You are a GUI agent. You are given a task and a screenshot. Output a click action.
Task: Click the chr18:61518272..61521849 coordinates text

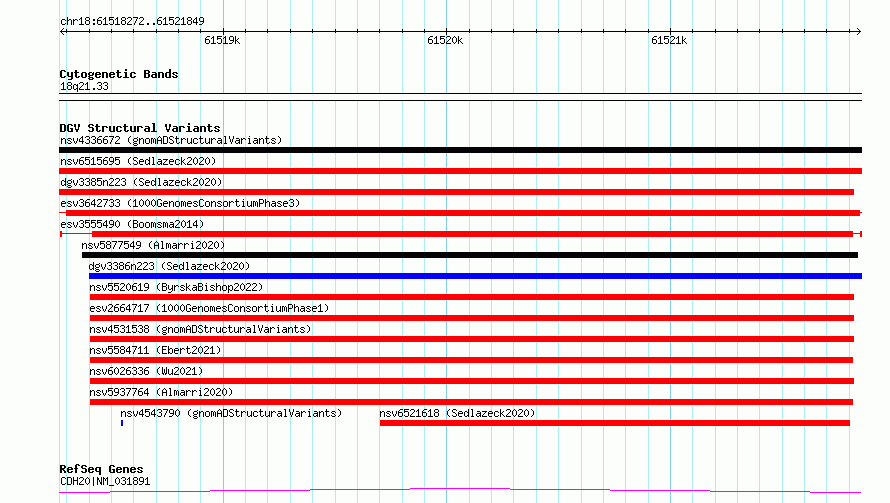(132, 22)
